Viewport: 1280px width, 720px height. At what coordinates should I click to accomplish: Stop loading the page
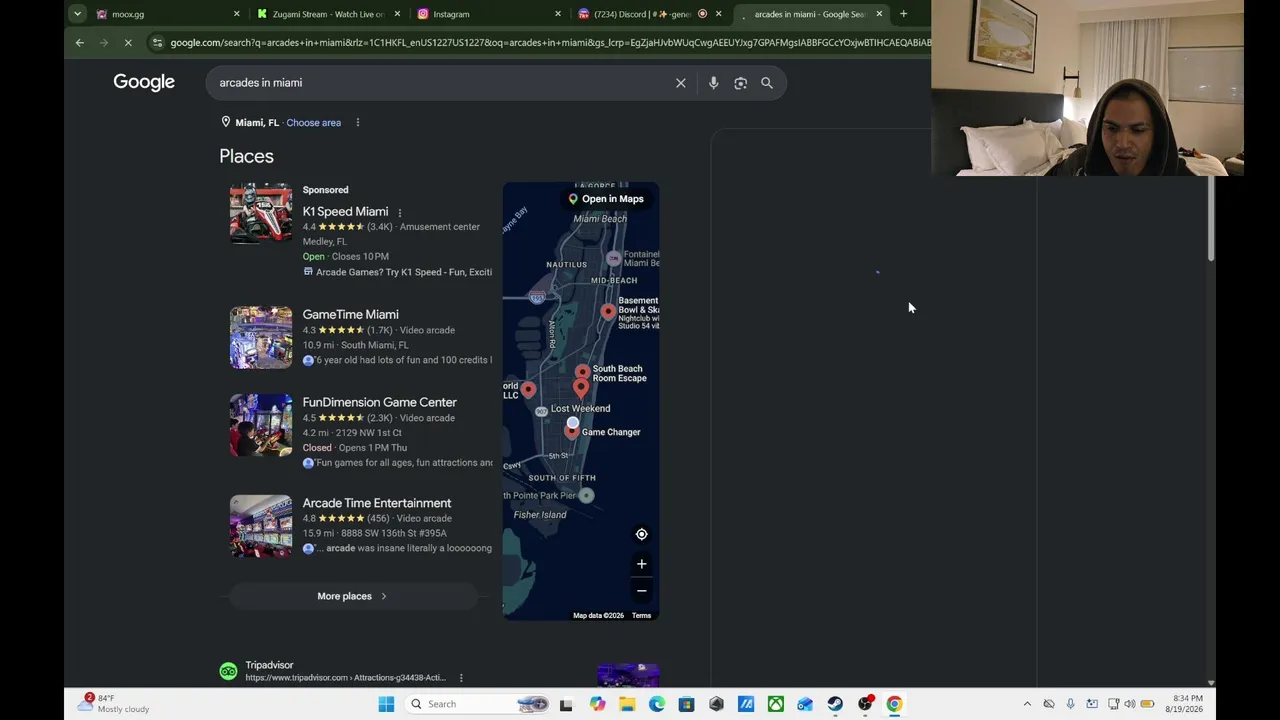(x=128, y=42)
